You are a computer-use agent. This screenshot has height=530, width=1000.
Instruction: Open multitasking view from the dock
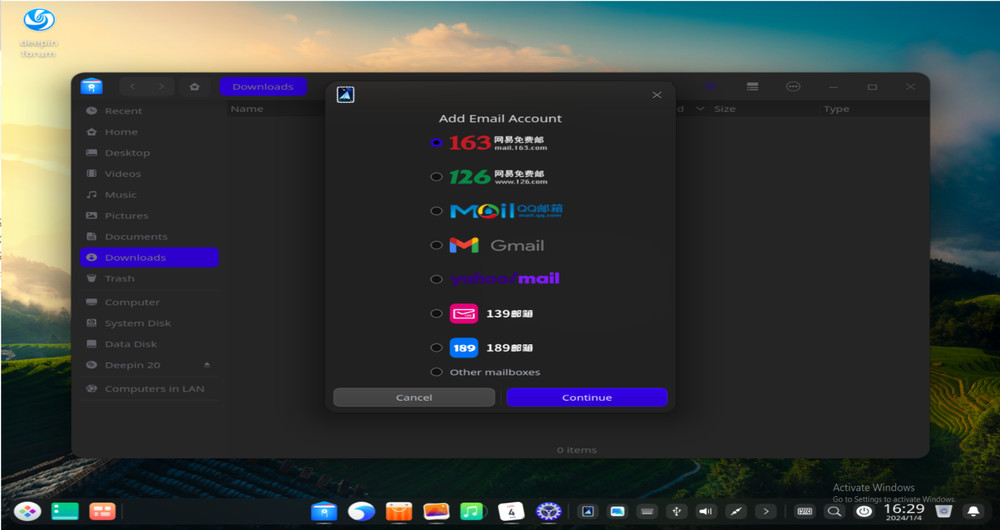coord(102,511)
